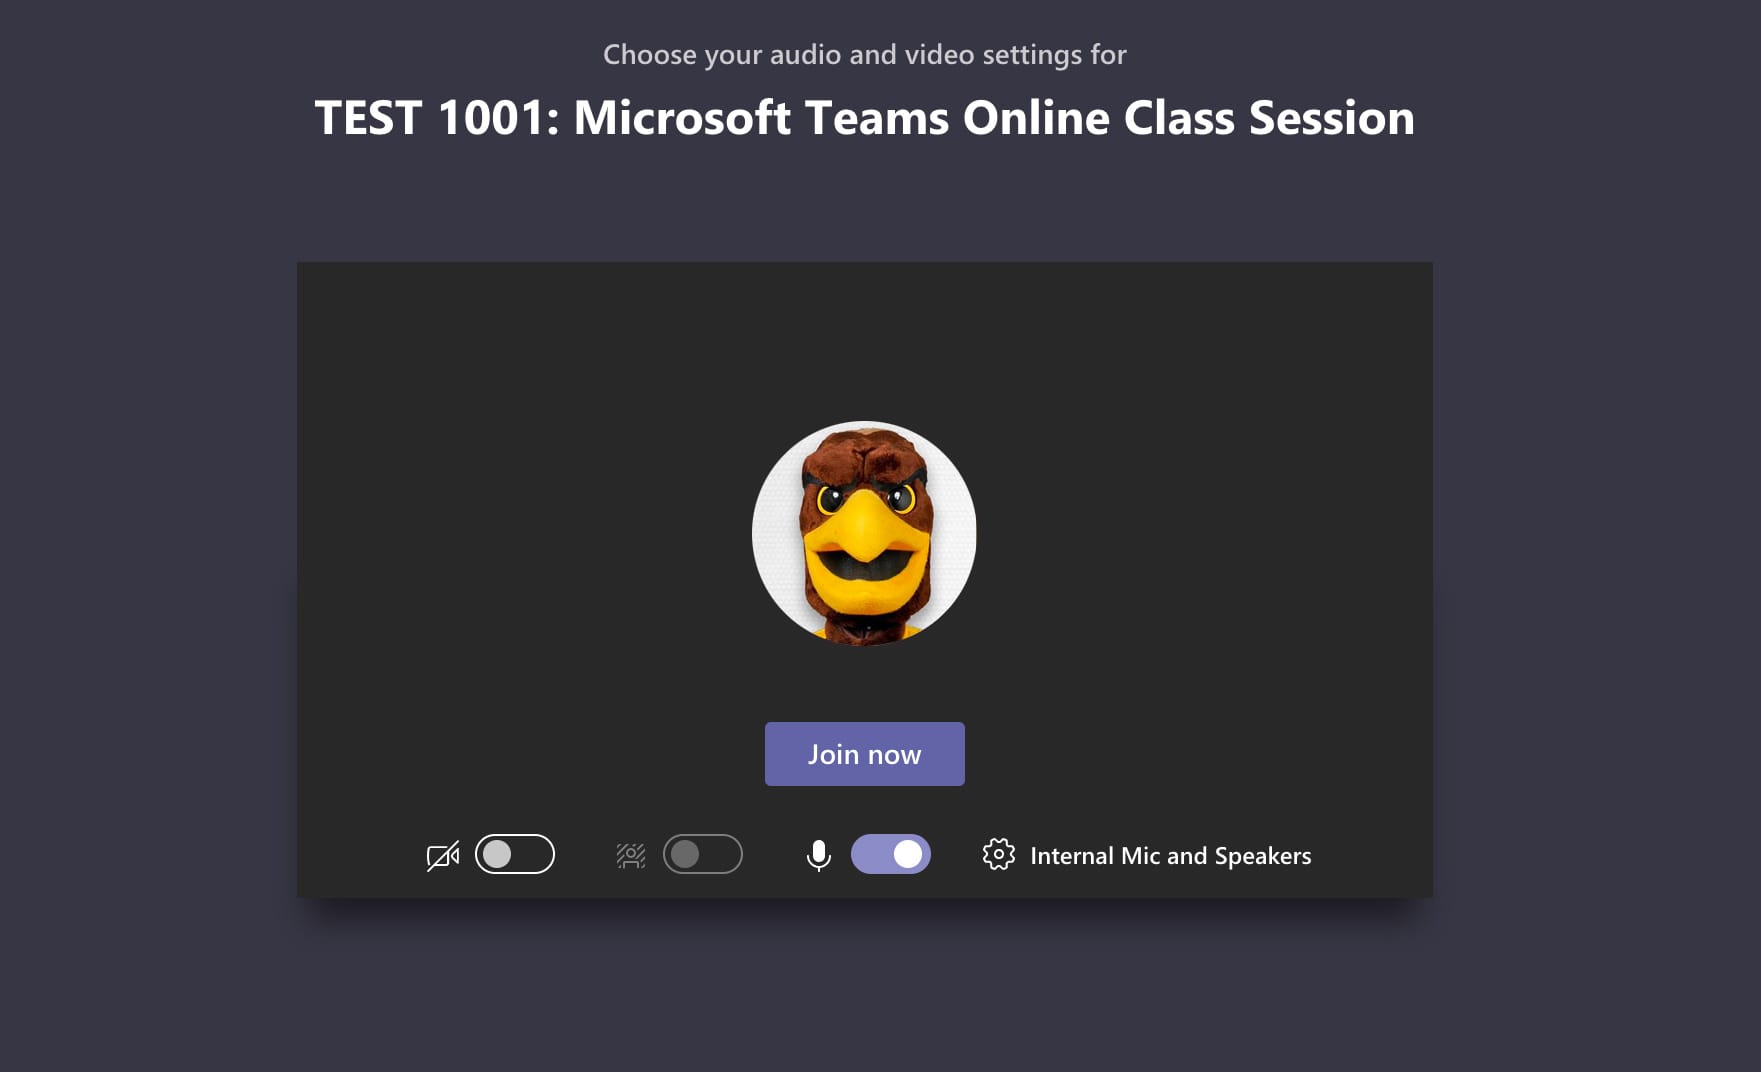Turn on the camera toggle switch
The height and width of the screenshot is (1072, 1761).
[x=515, y=854]
